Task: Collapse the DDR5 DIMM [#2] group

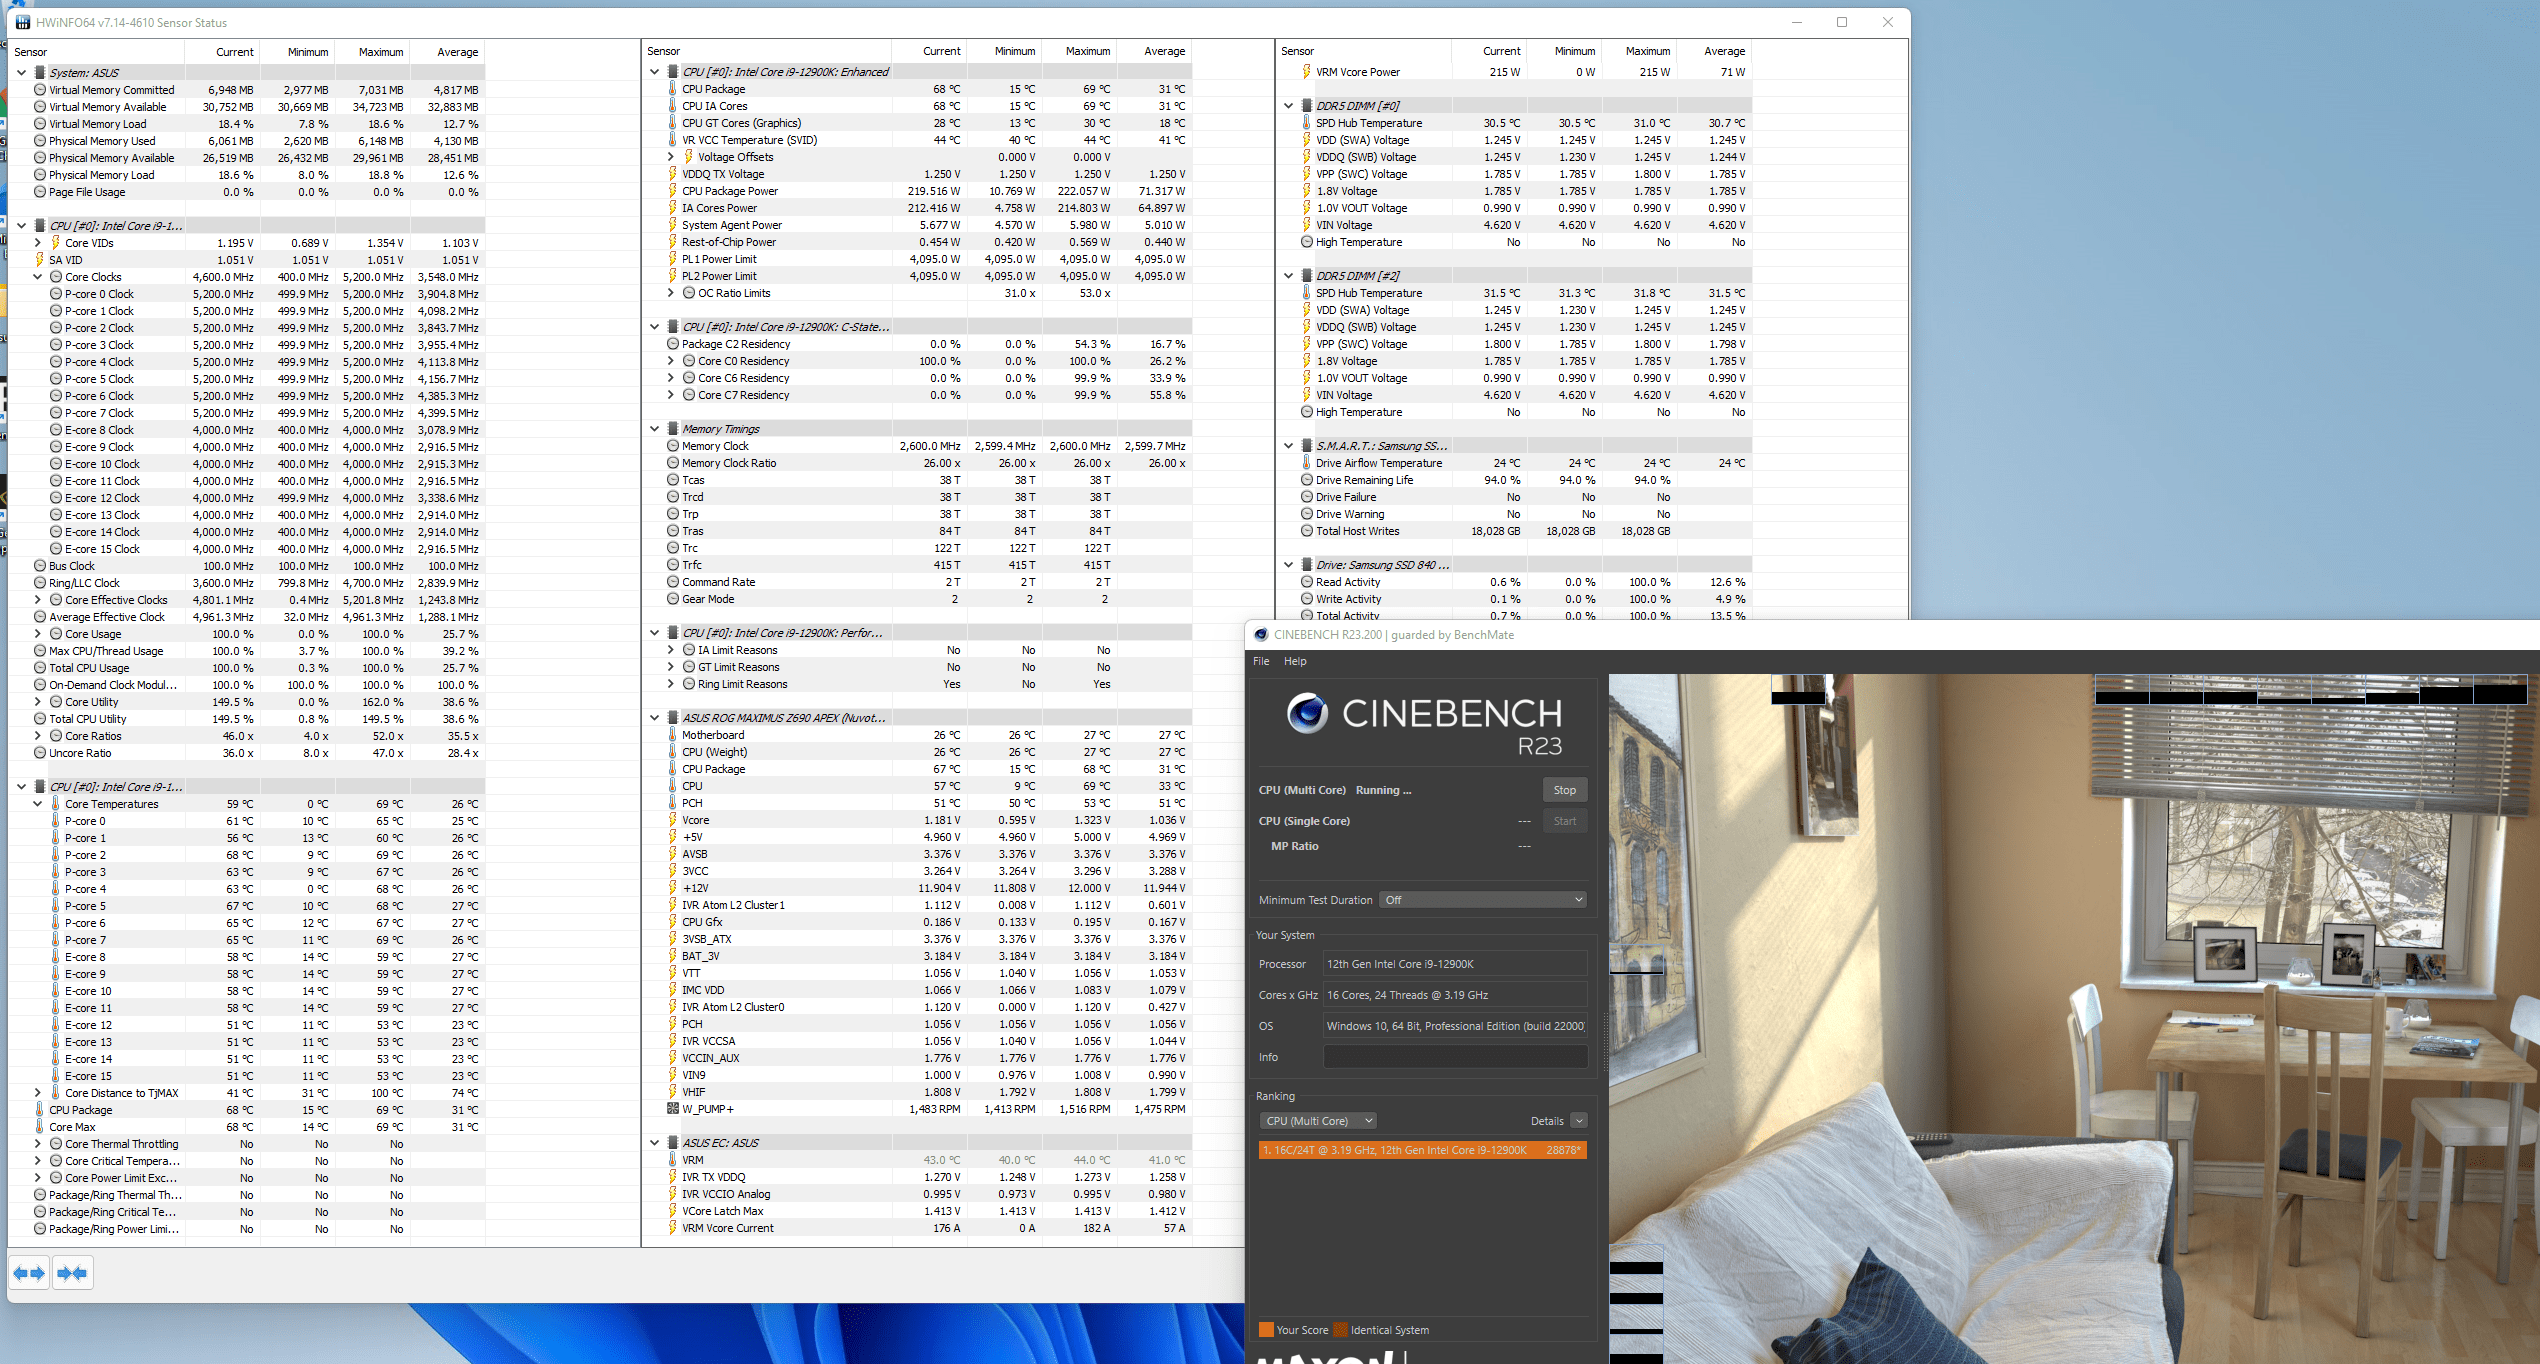Action: (1289, 276)
